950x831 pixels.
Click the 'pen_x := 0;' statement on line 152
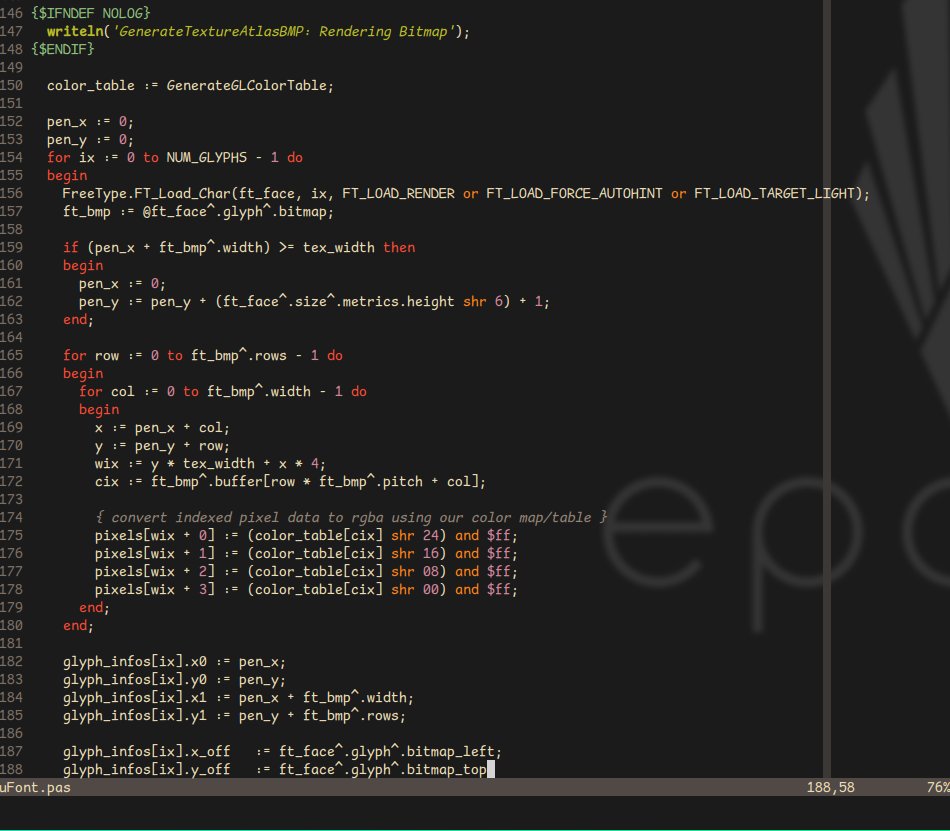pyautogui.click(x=90, y=122)
